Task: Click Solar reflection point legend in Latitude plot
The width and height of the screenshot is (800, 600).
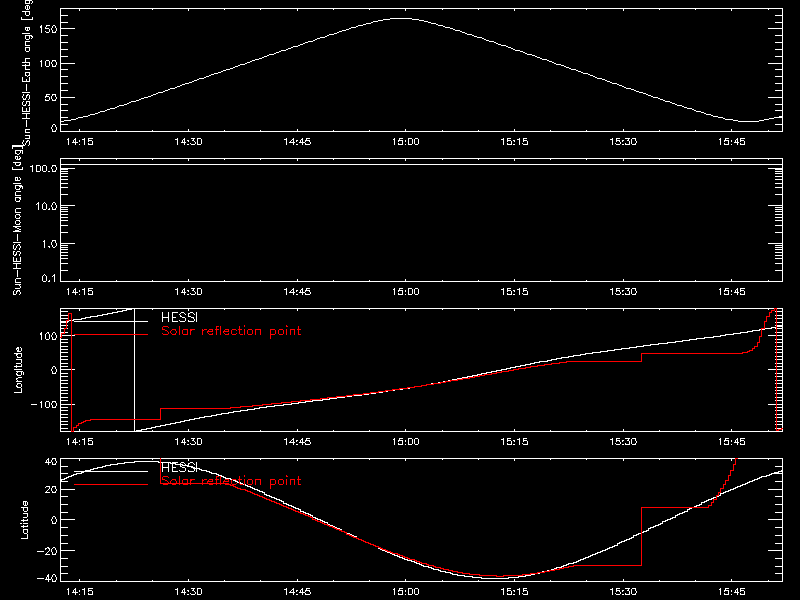Action: [231, 481]
